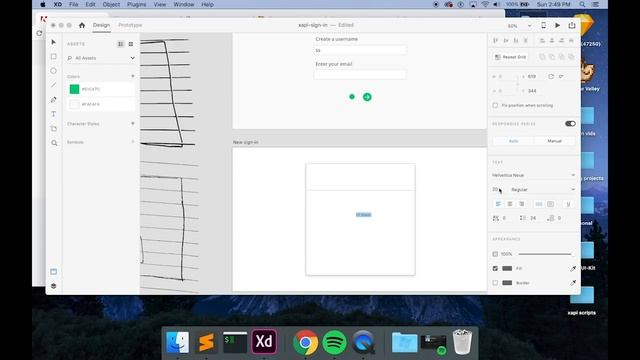Go to XD Home screen
The image size is (640, 360).
82,25
